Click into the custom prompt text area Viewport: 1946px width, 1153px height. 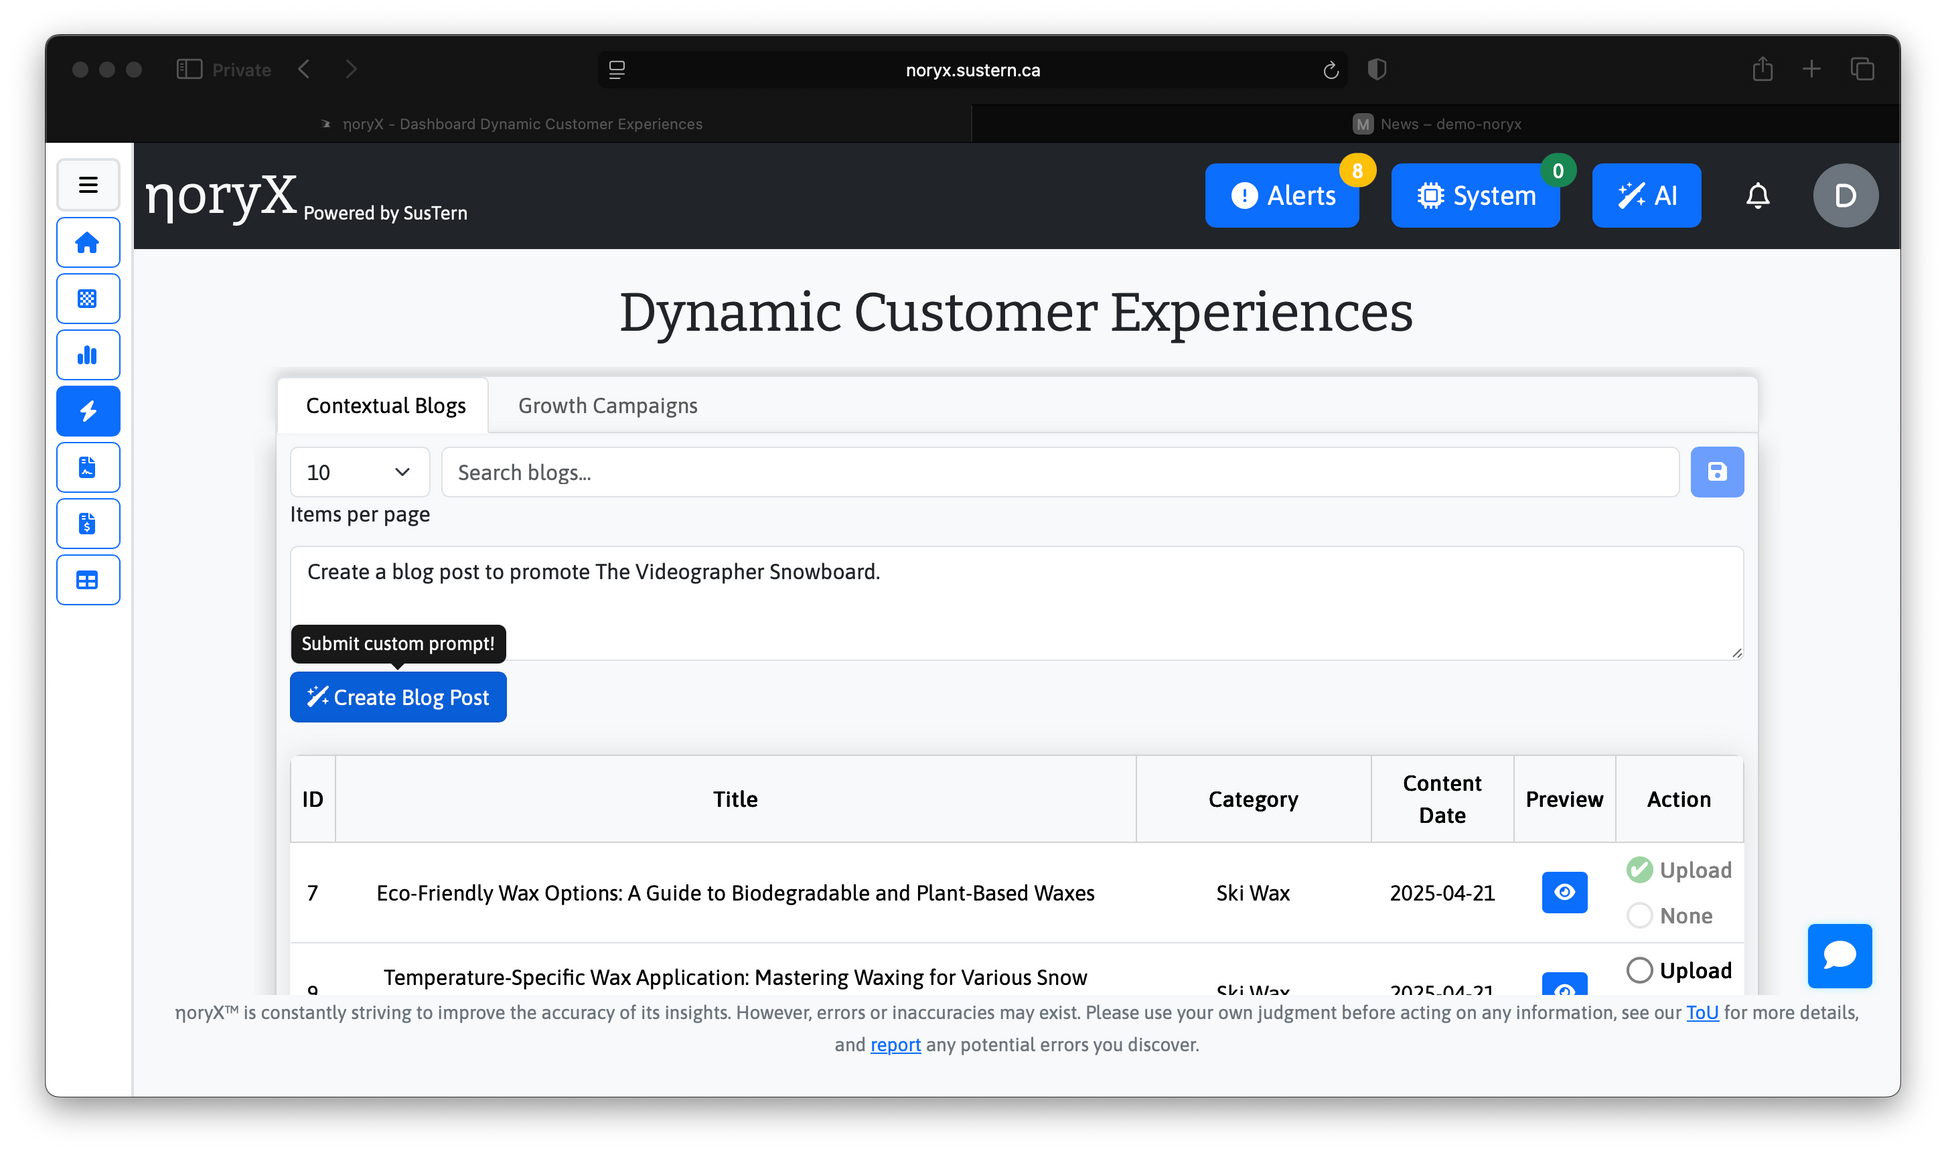(1017, 603)
